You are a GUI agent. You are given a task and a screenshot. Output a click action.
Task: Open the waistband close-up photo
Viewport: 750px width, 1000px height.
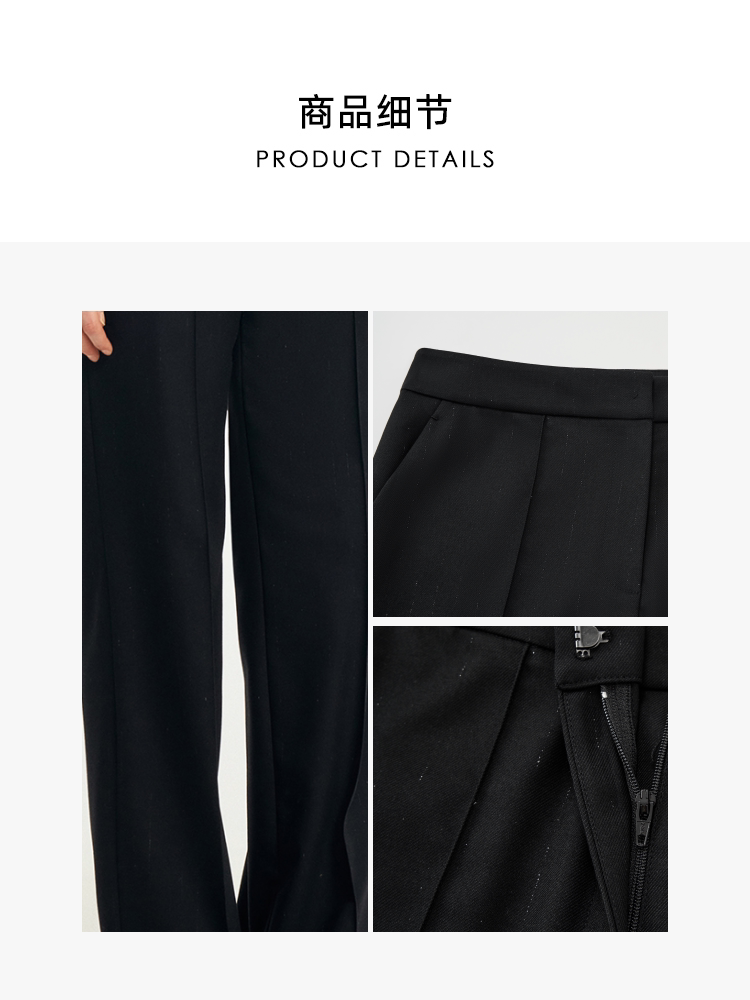[520, 464]
